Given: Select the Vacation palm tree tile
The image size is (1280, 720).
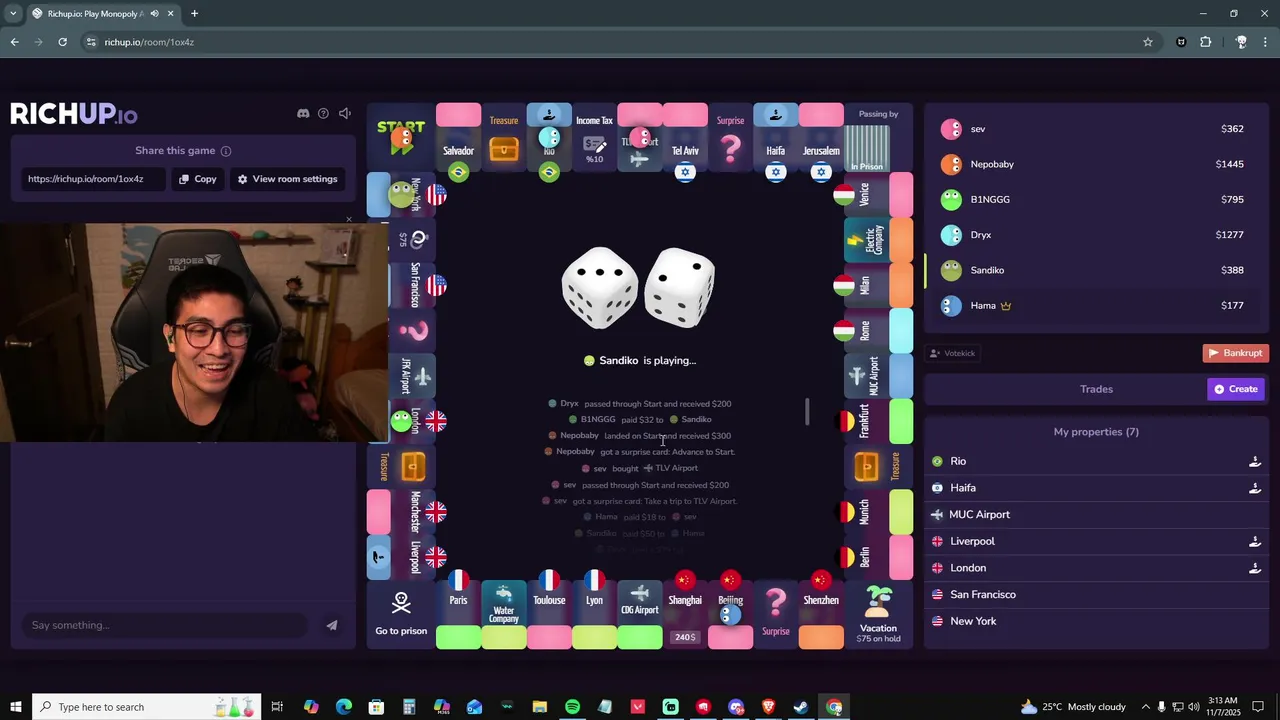Looking at the screenshot, I should coord(878,614).
